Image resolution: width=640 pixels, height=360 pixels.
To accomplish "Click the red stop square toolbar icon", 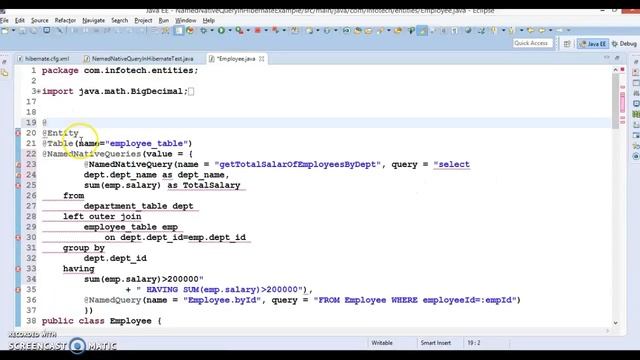I will [x=258, y=31].
